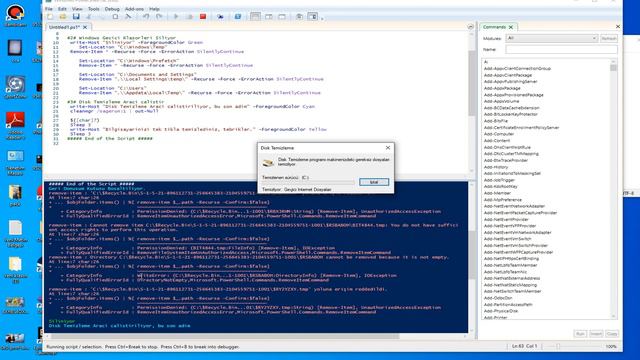Close the Disk Temizleme dialog
Image resolution: width=640 pixels, height=360 pixels.
click(388, 147)
